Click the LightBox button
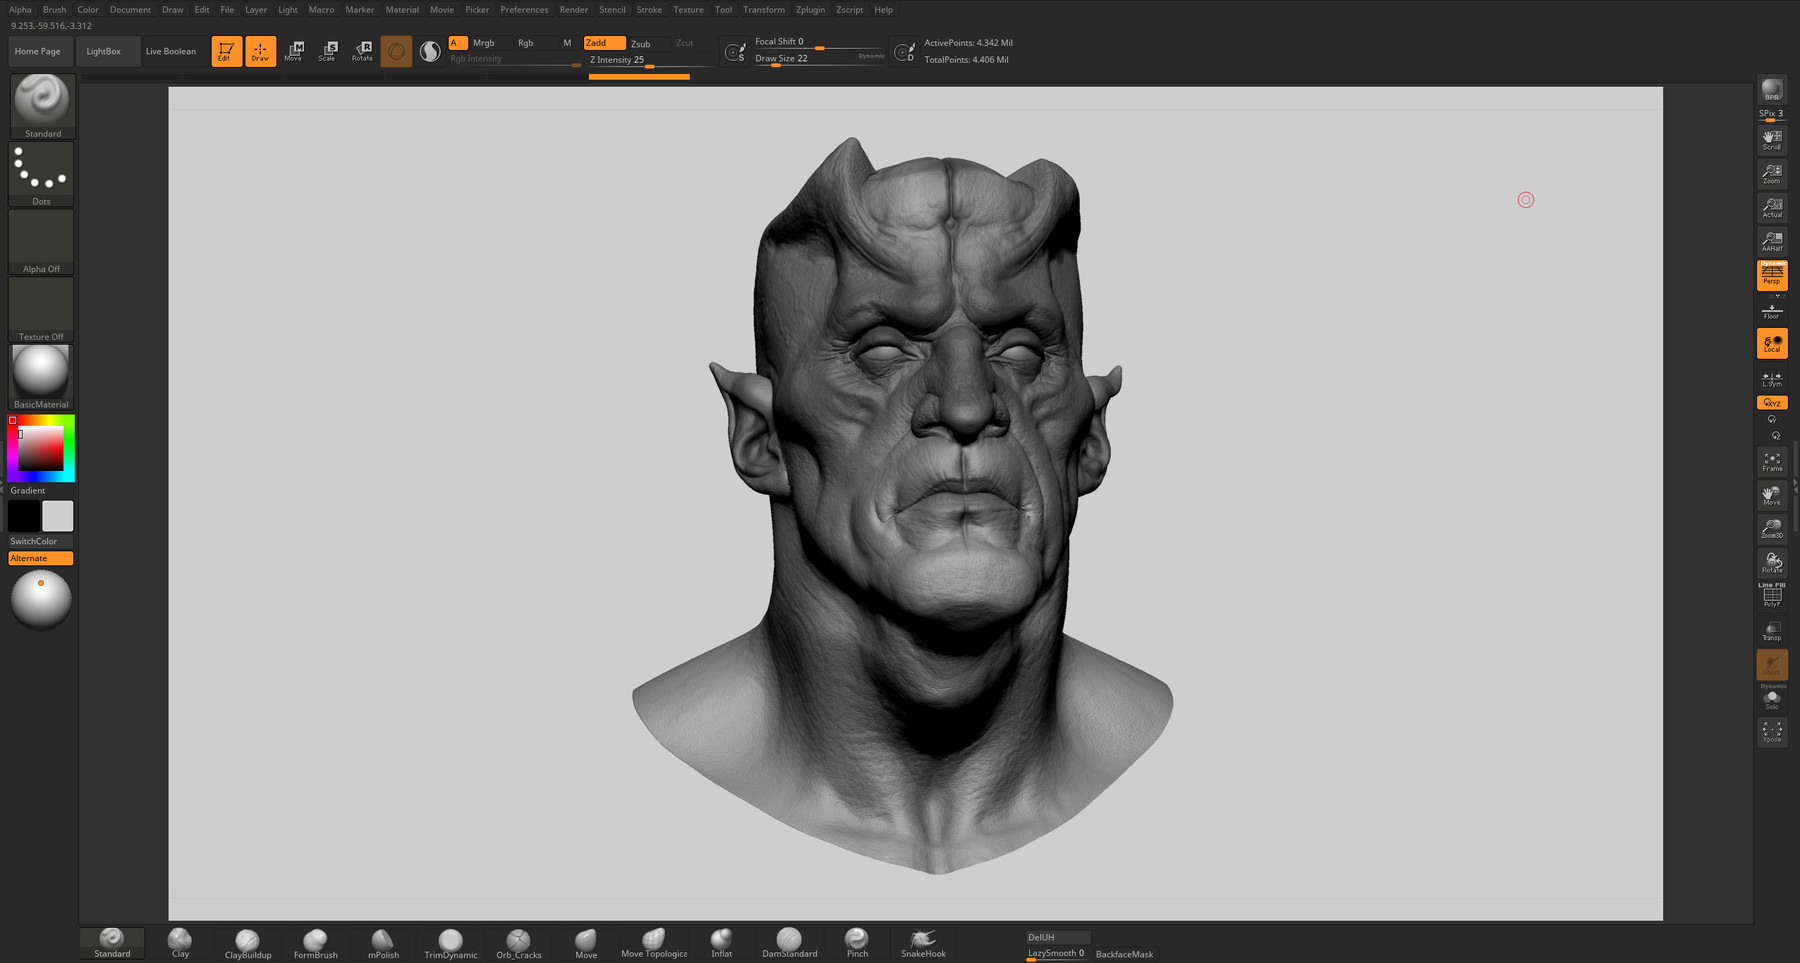This screenshot has width=1800, height=963. click(x=103, y=51)
